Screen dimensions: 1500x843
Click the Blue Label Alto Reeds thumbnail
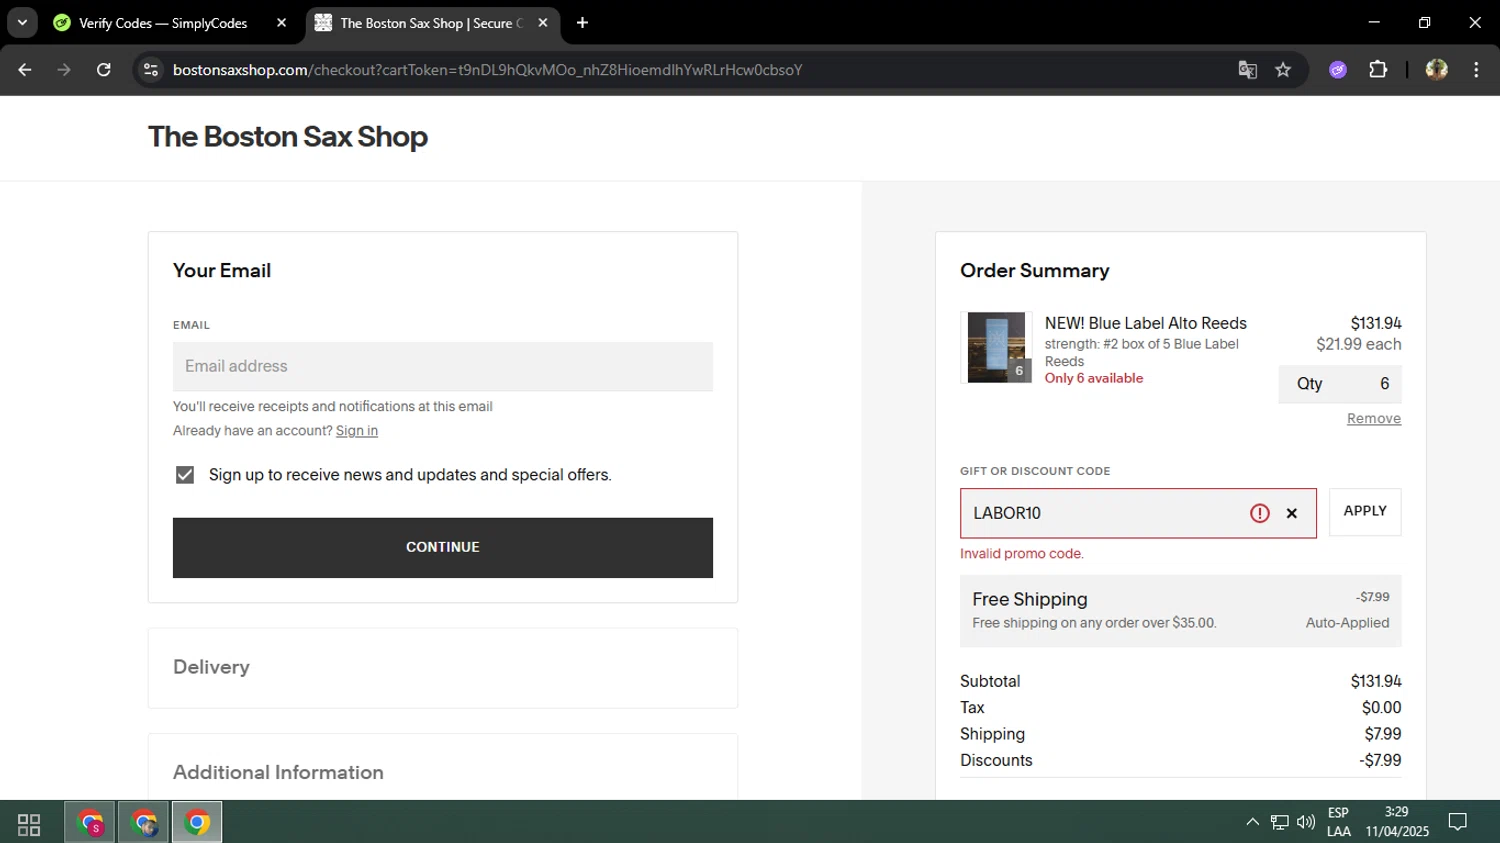(x=997, y=348)
